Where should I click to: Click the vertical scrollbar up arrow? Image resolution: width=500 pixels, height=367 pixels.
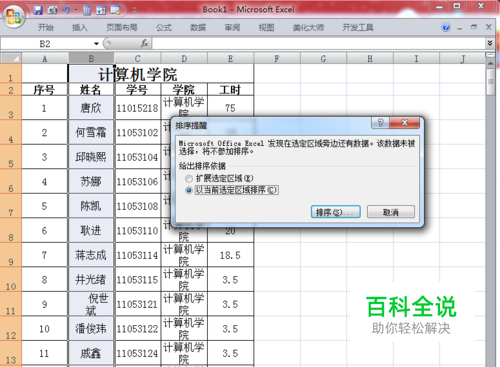click(x=490, y=63)
